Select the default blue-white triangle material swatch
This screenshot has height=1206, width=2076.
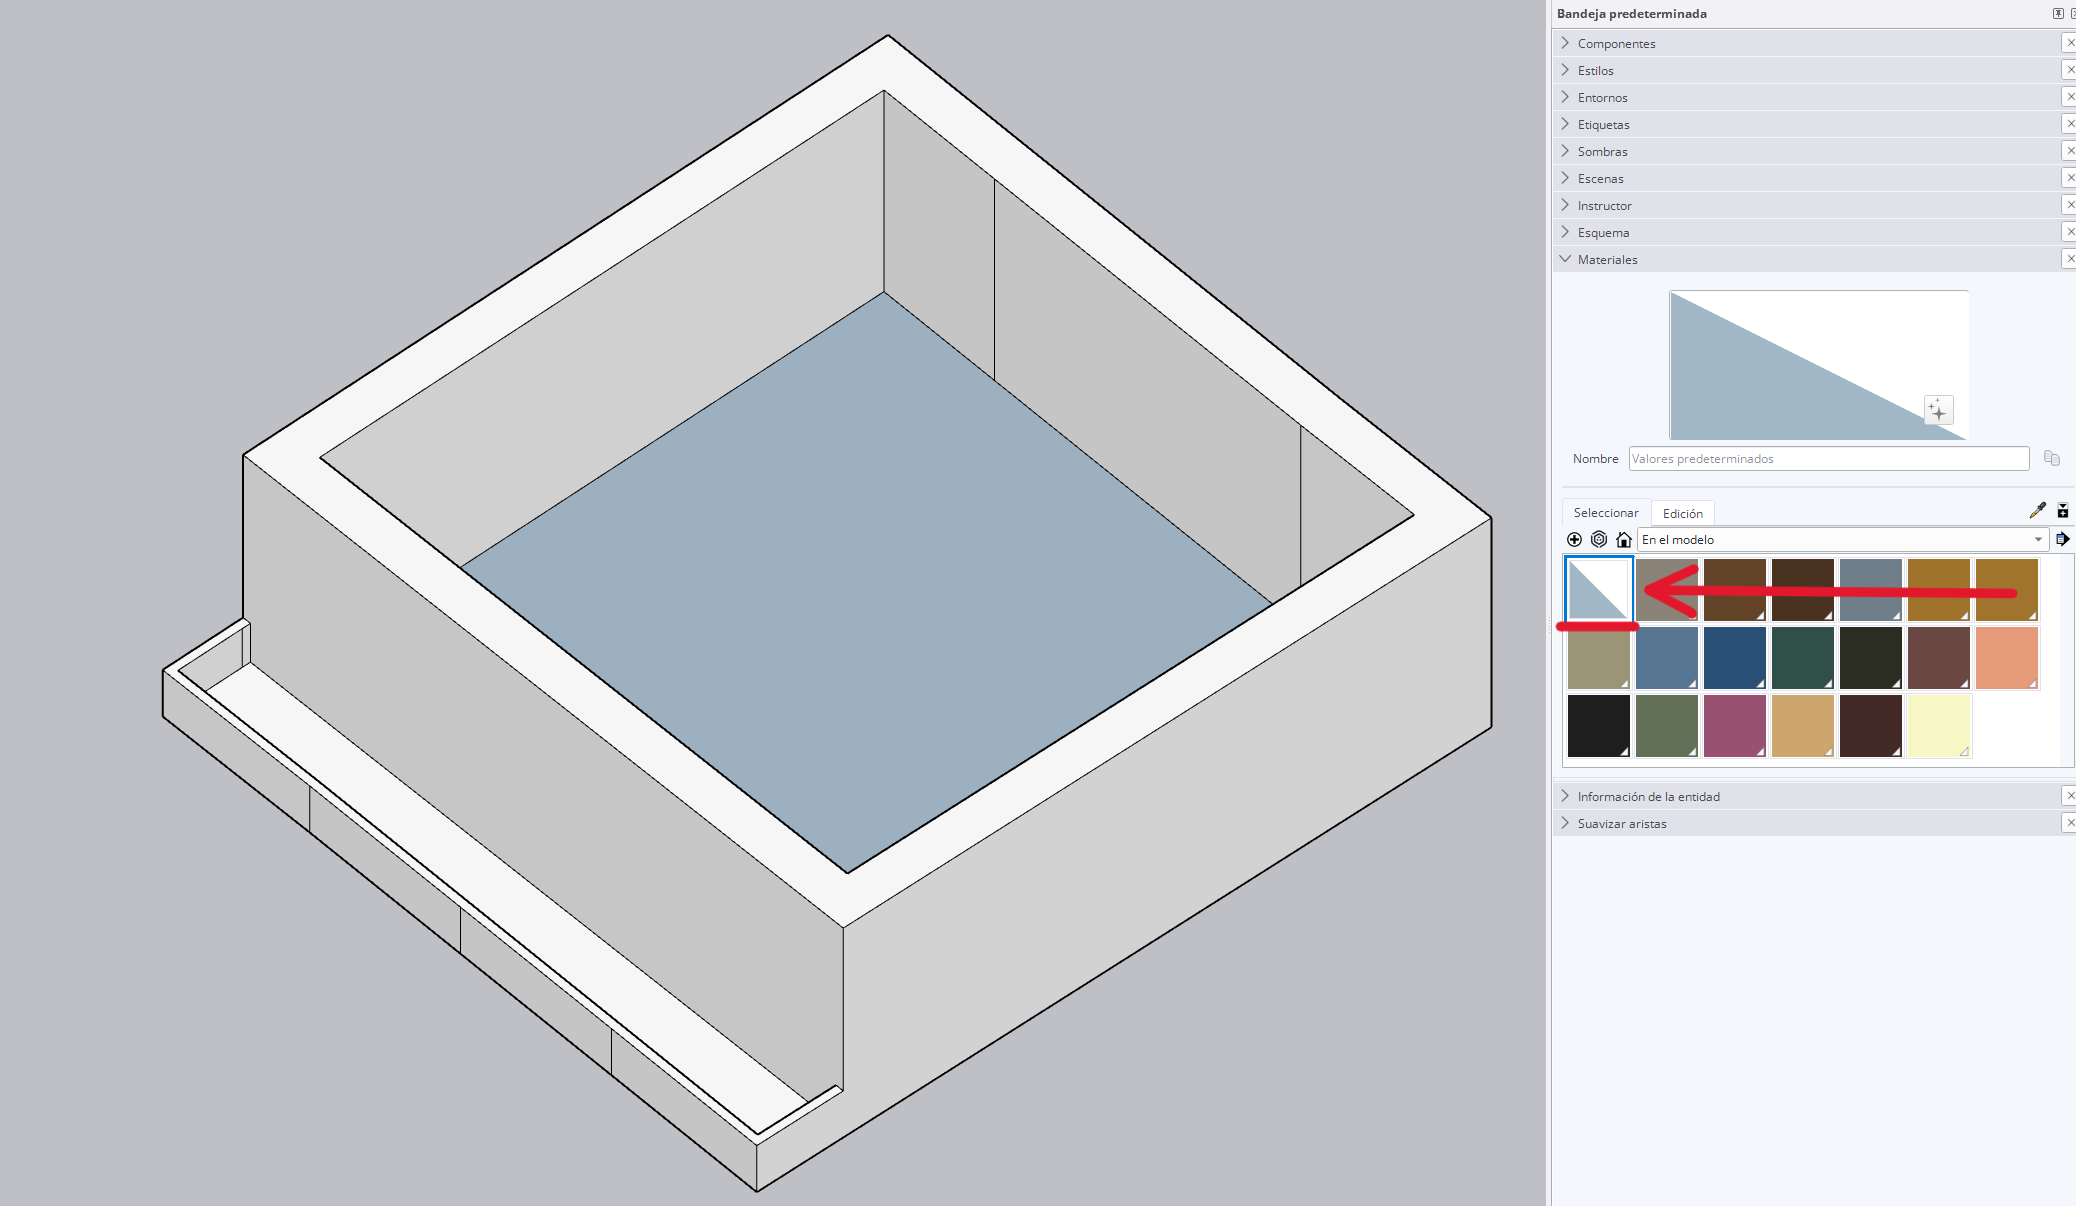click(x=1598, y=590)
